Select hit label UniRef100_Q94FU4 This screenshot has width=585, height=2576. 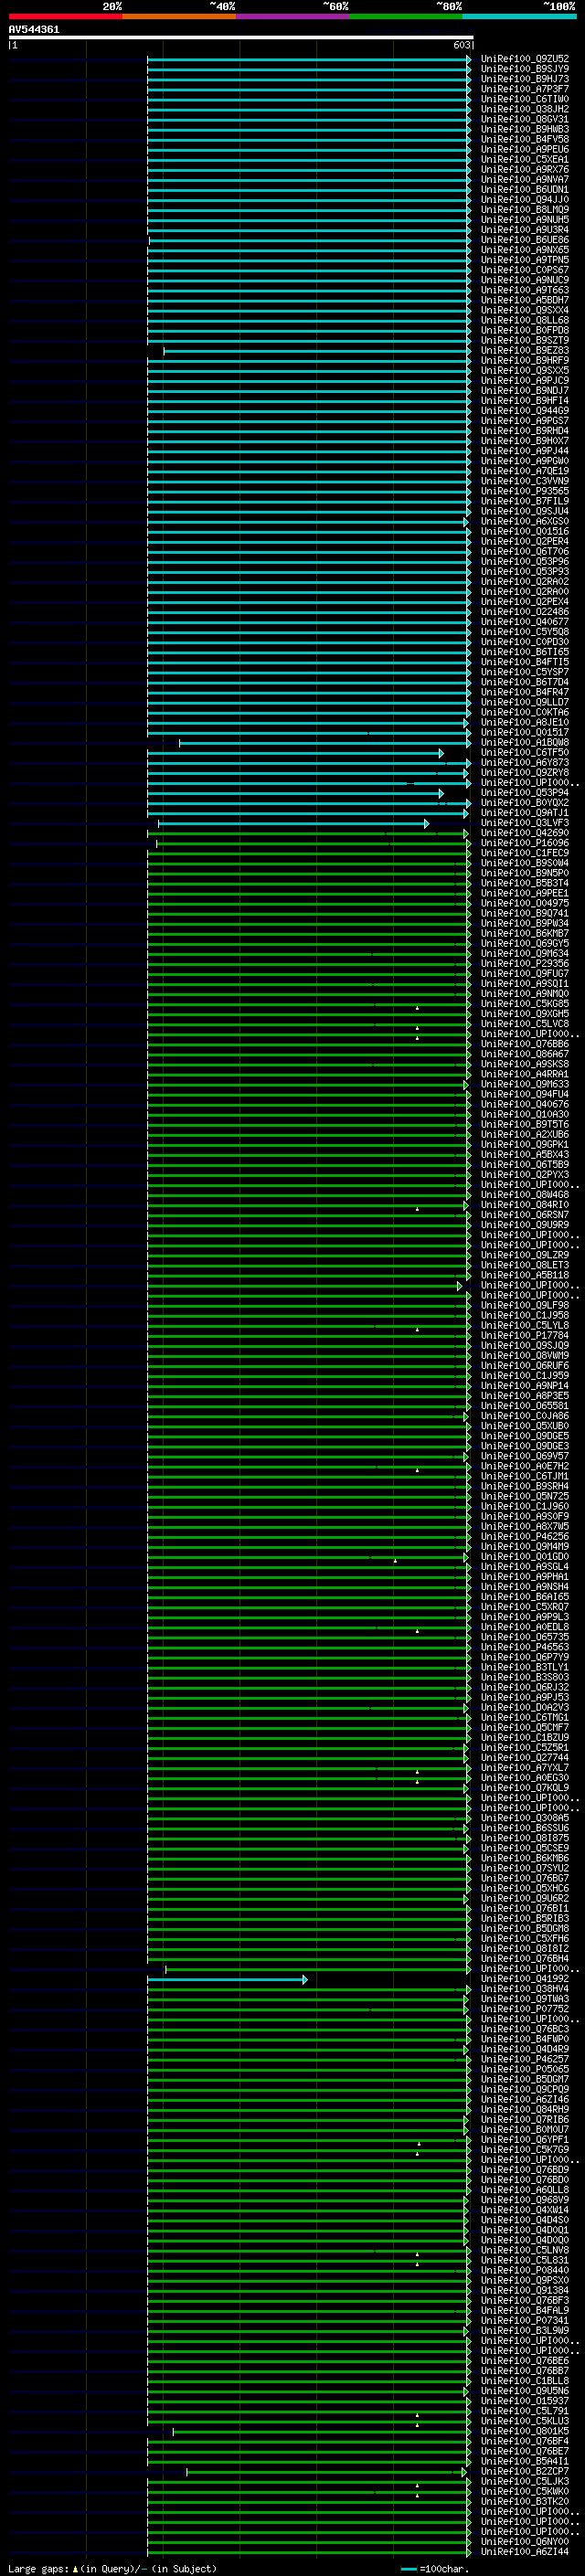[525, 1094]
